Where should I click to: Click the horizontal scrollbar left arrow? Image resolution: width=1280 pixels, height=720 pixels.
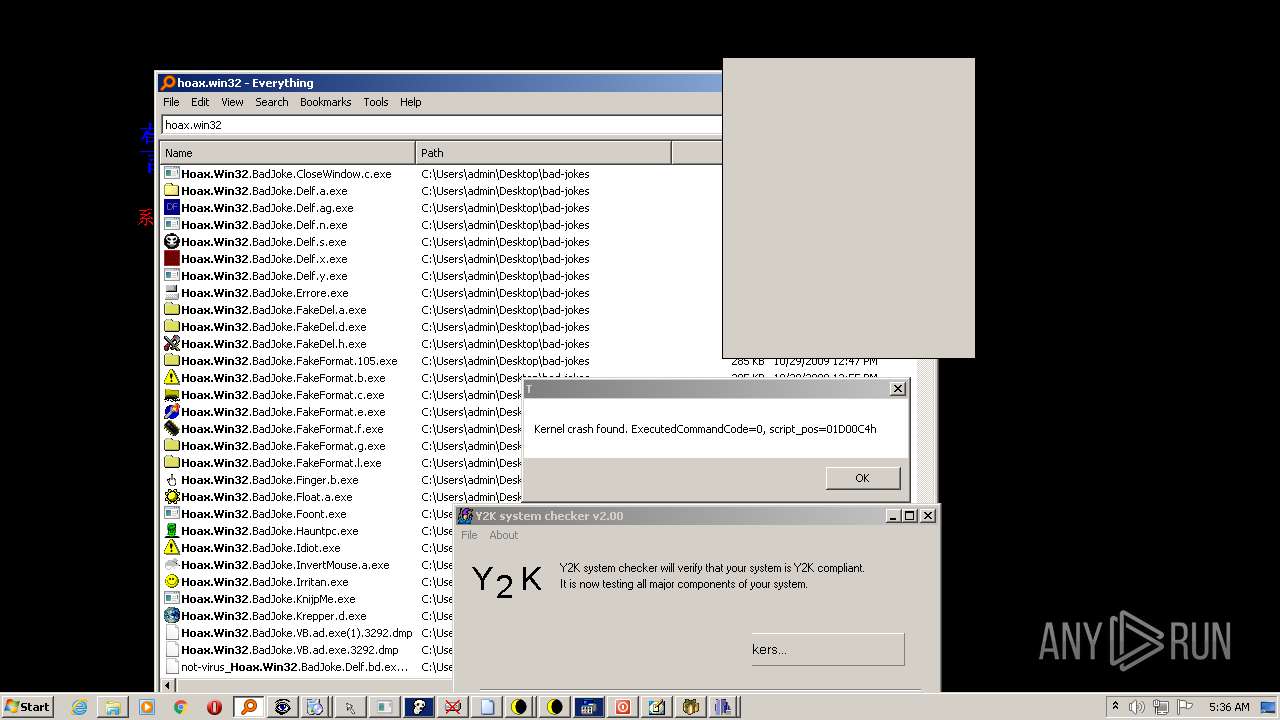pyautogui.click(x=168, y=685)
